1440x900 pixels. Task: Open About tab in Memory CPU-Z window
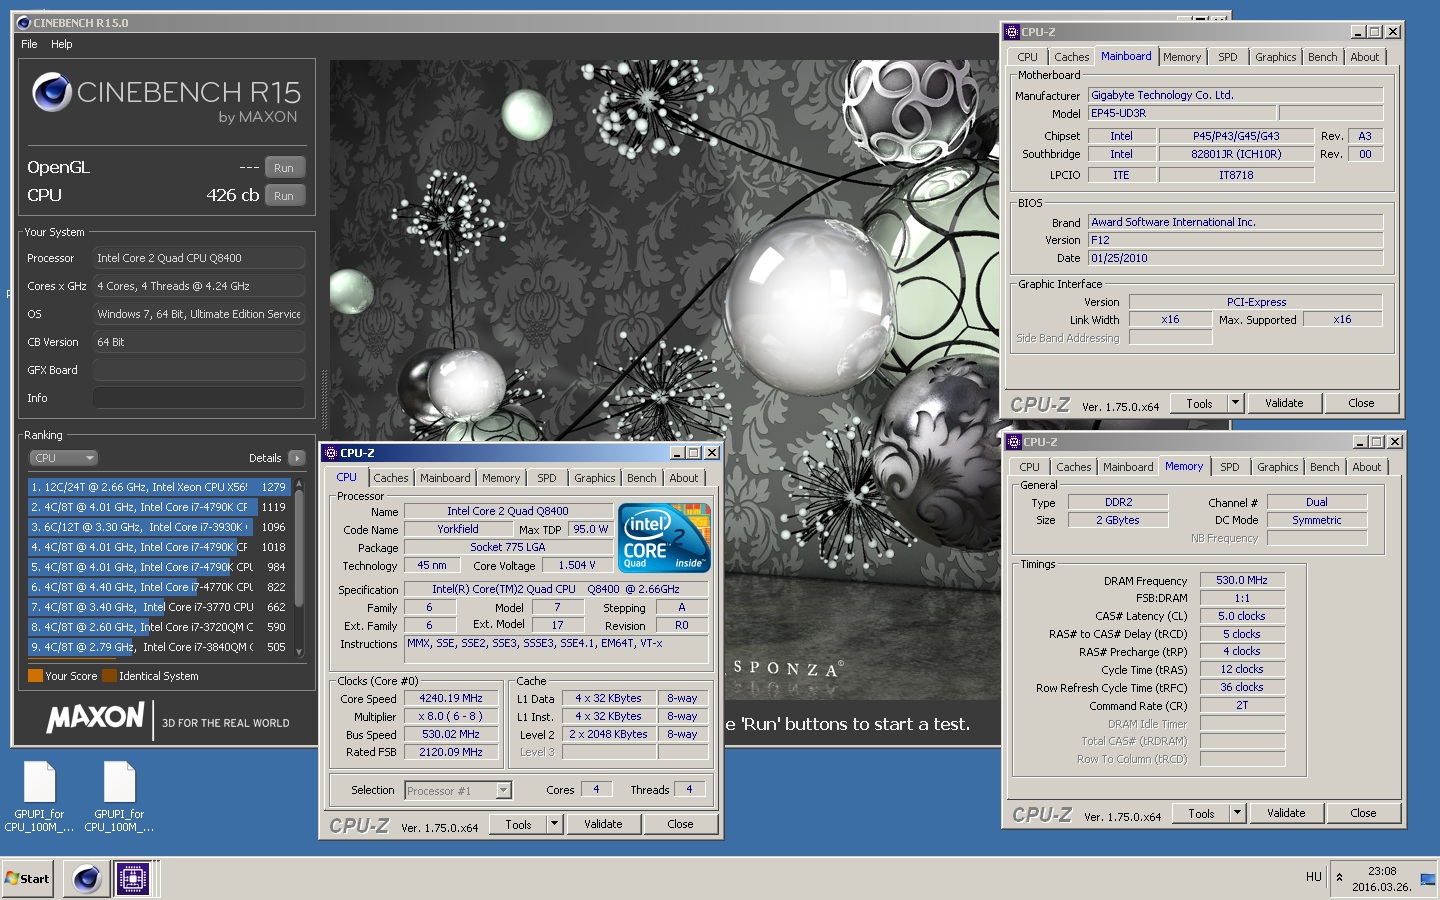click(x=1367, y=467)
